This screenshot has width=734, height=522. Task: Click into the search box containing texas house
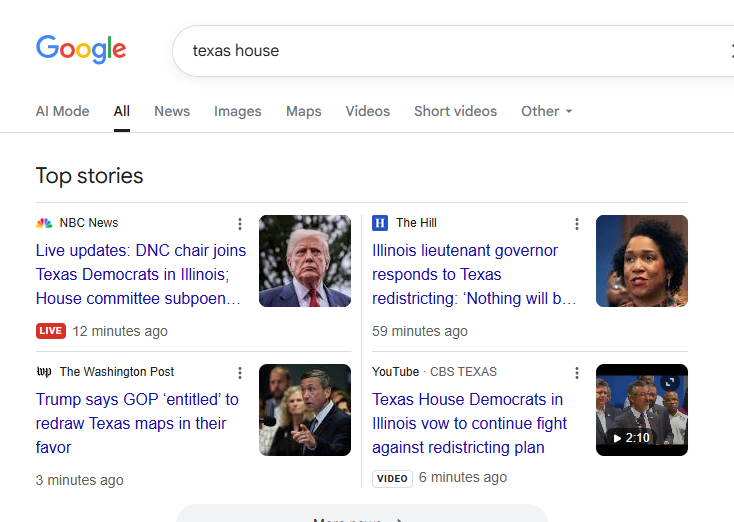(x=453, y=51)
